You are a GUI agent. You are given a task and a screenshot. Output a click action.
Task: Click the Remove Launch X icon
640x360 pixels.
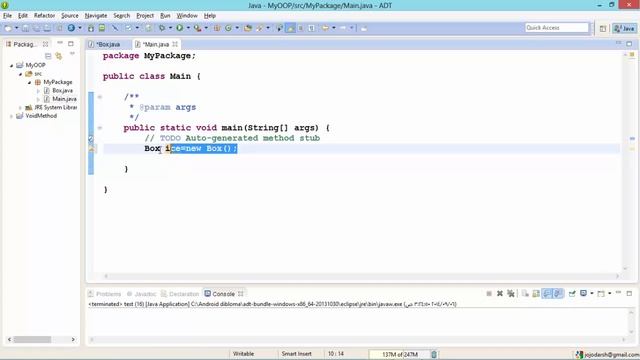500,293
